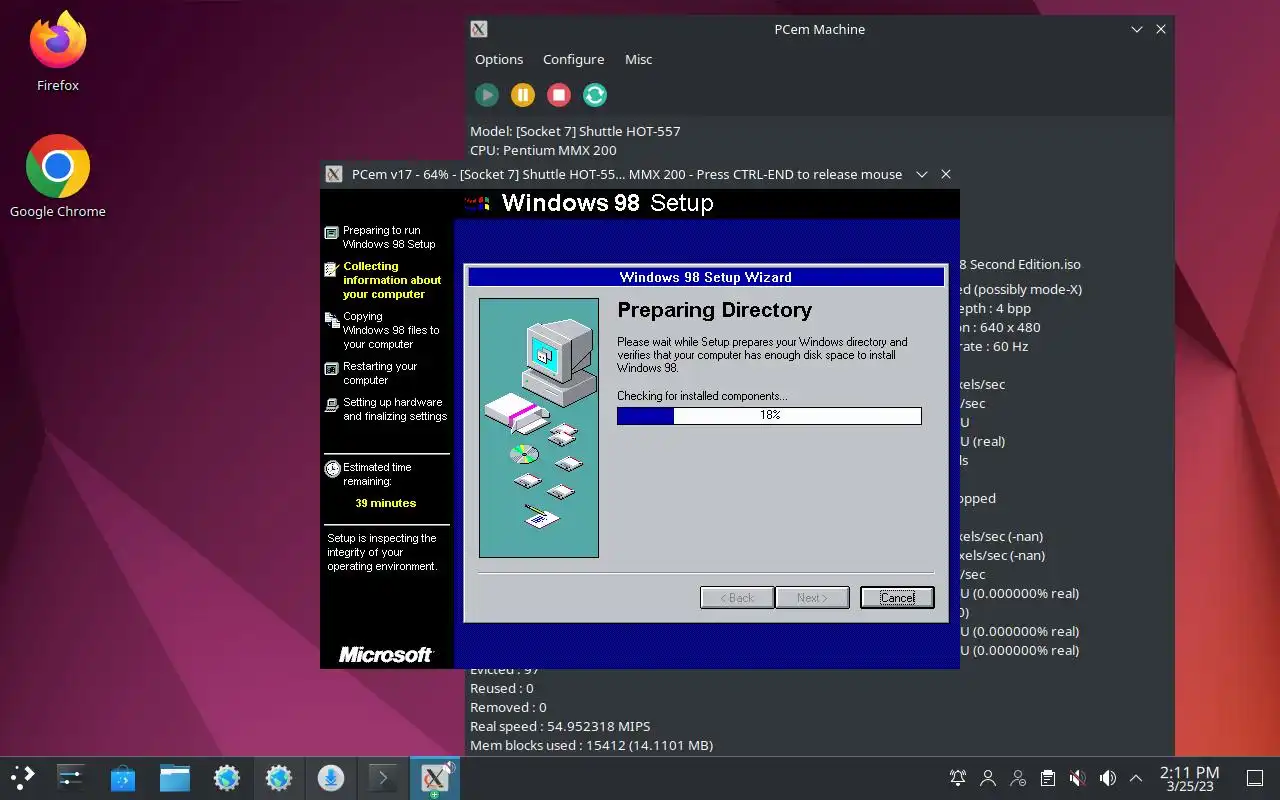
Task: Open the clipboard tray icon
Action: click(x=1047, y=778)
